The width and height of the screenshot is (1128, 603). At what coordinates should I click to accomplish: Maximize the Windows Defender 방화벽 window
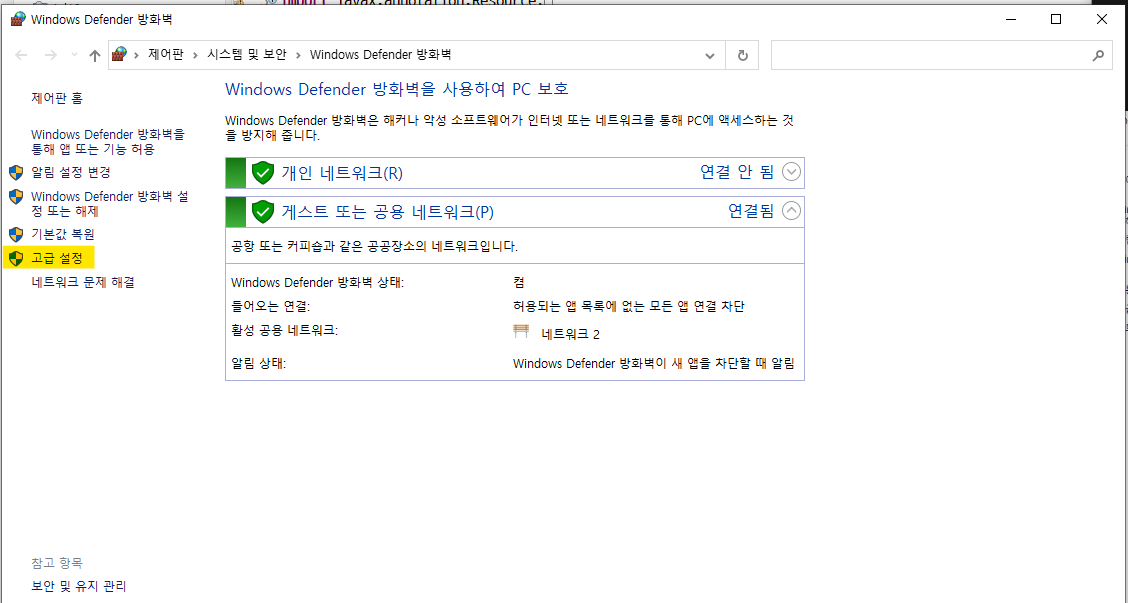coord(1056,19)
